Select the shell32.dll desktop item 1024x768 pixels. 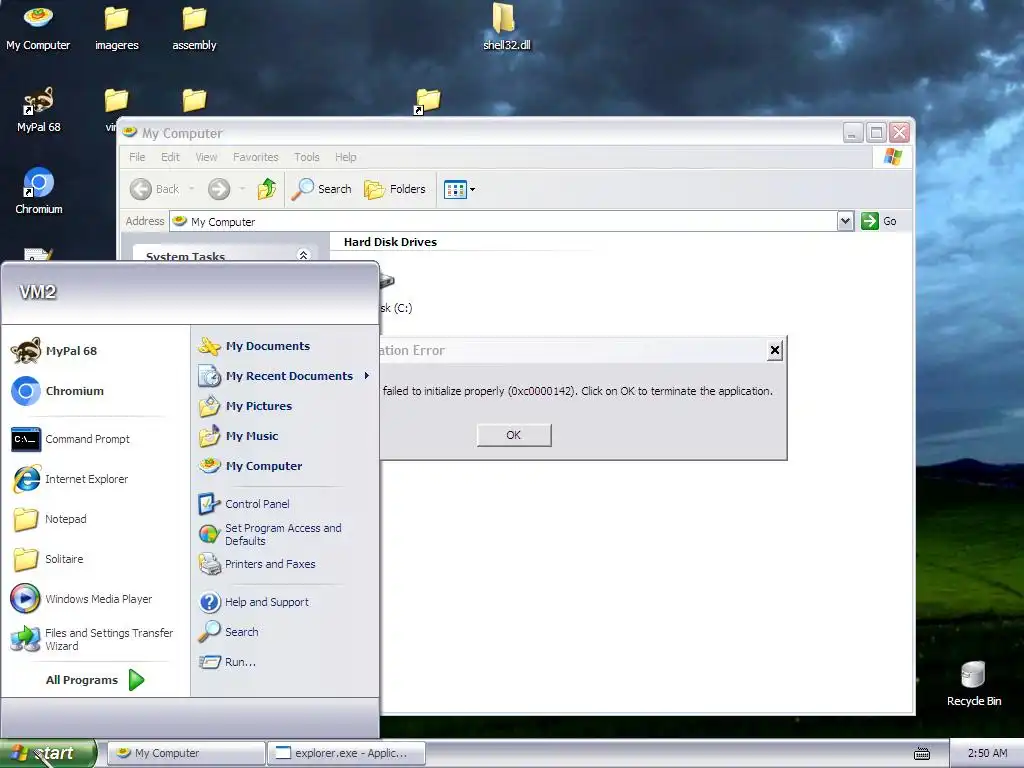[506, 27]
